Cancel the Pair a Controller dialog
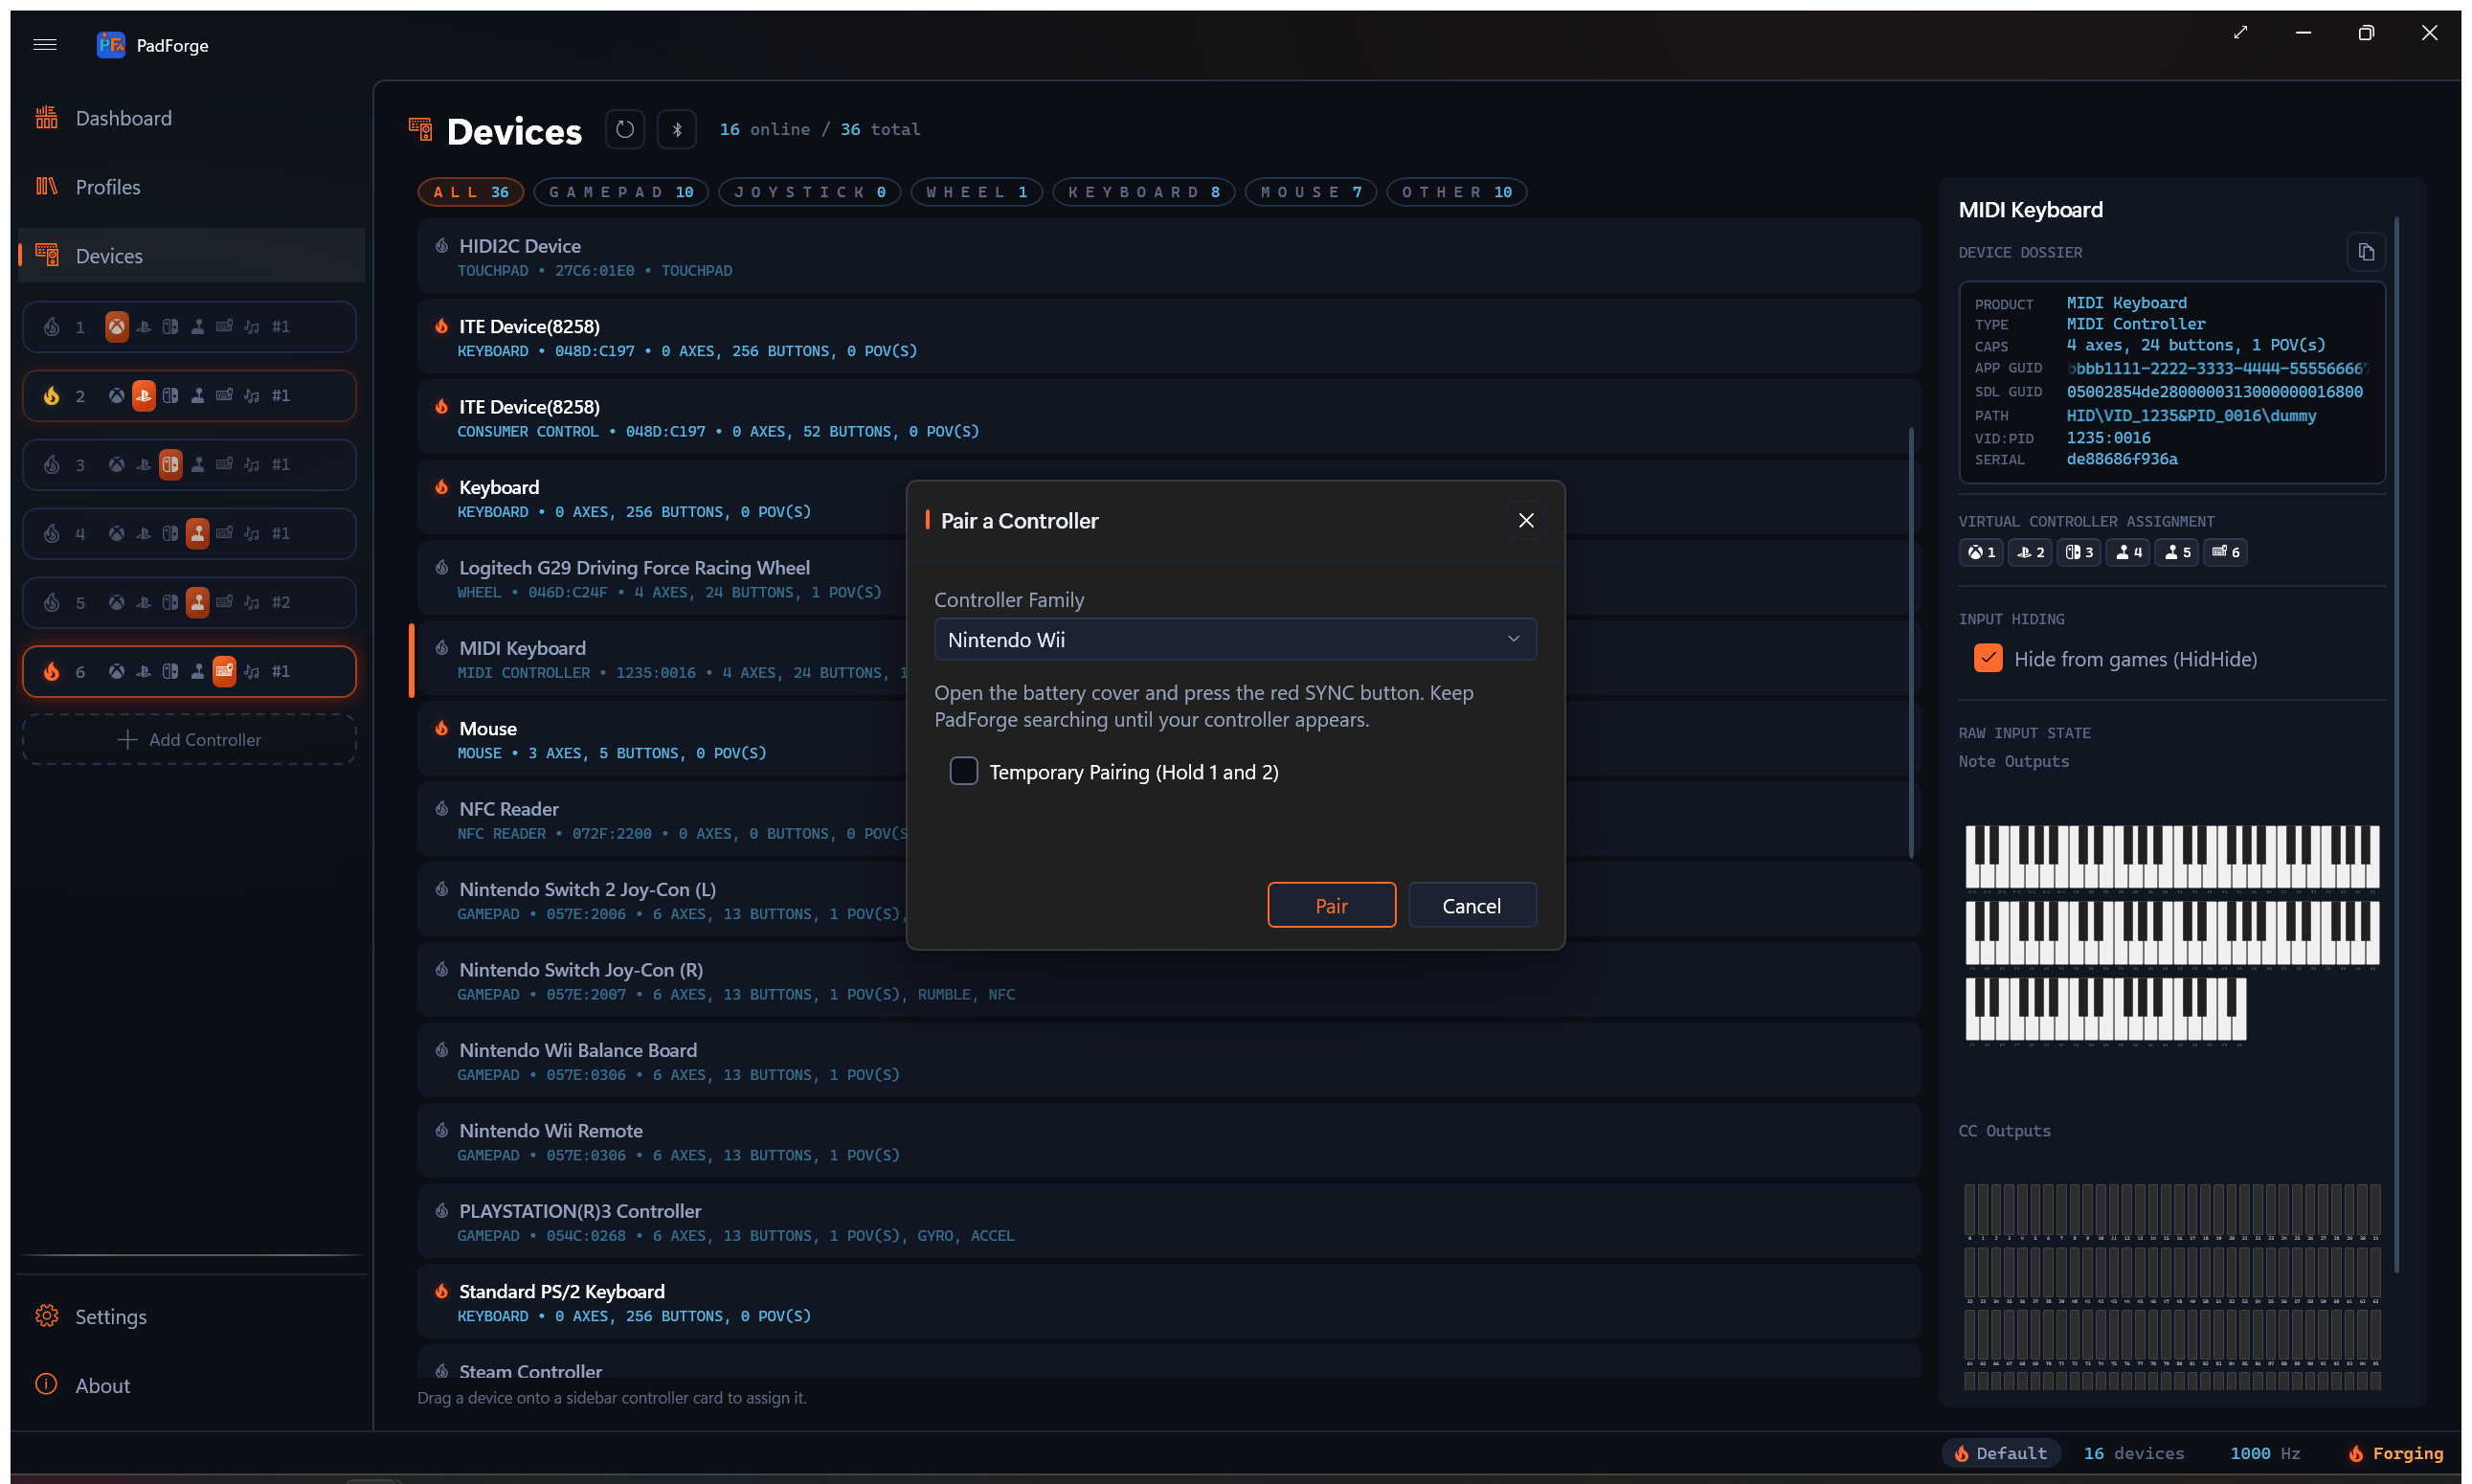This screenshot has width=2472, height=1484. point(1472,906)
